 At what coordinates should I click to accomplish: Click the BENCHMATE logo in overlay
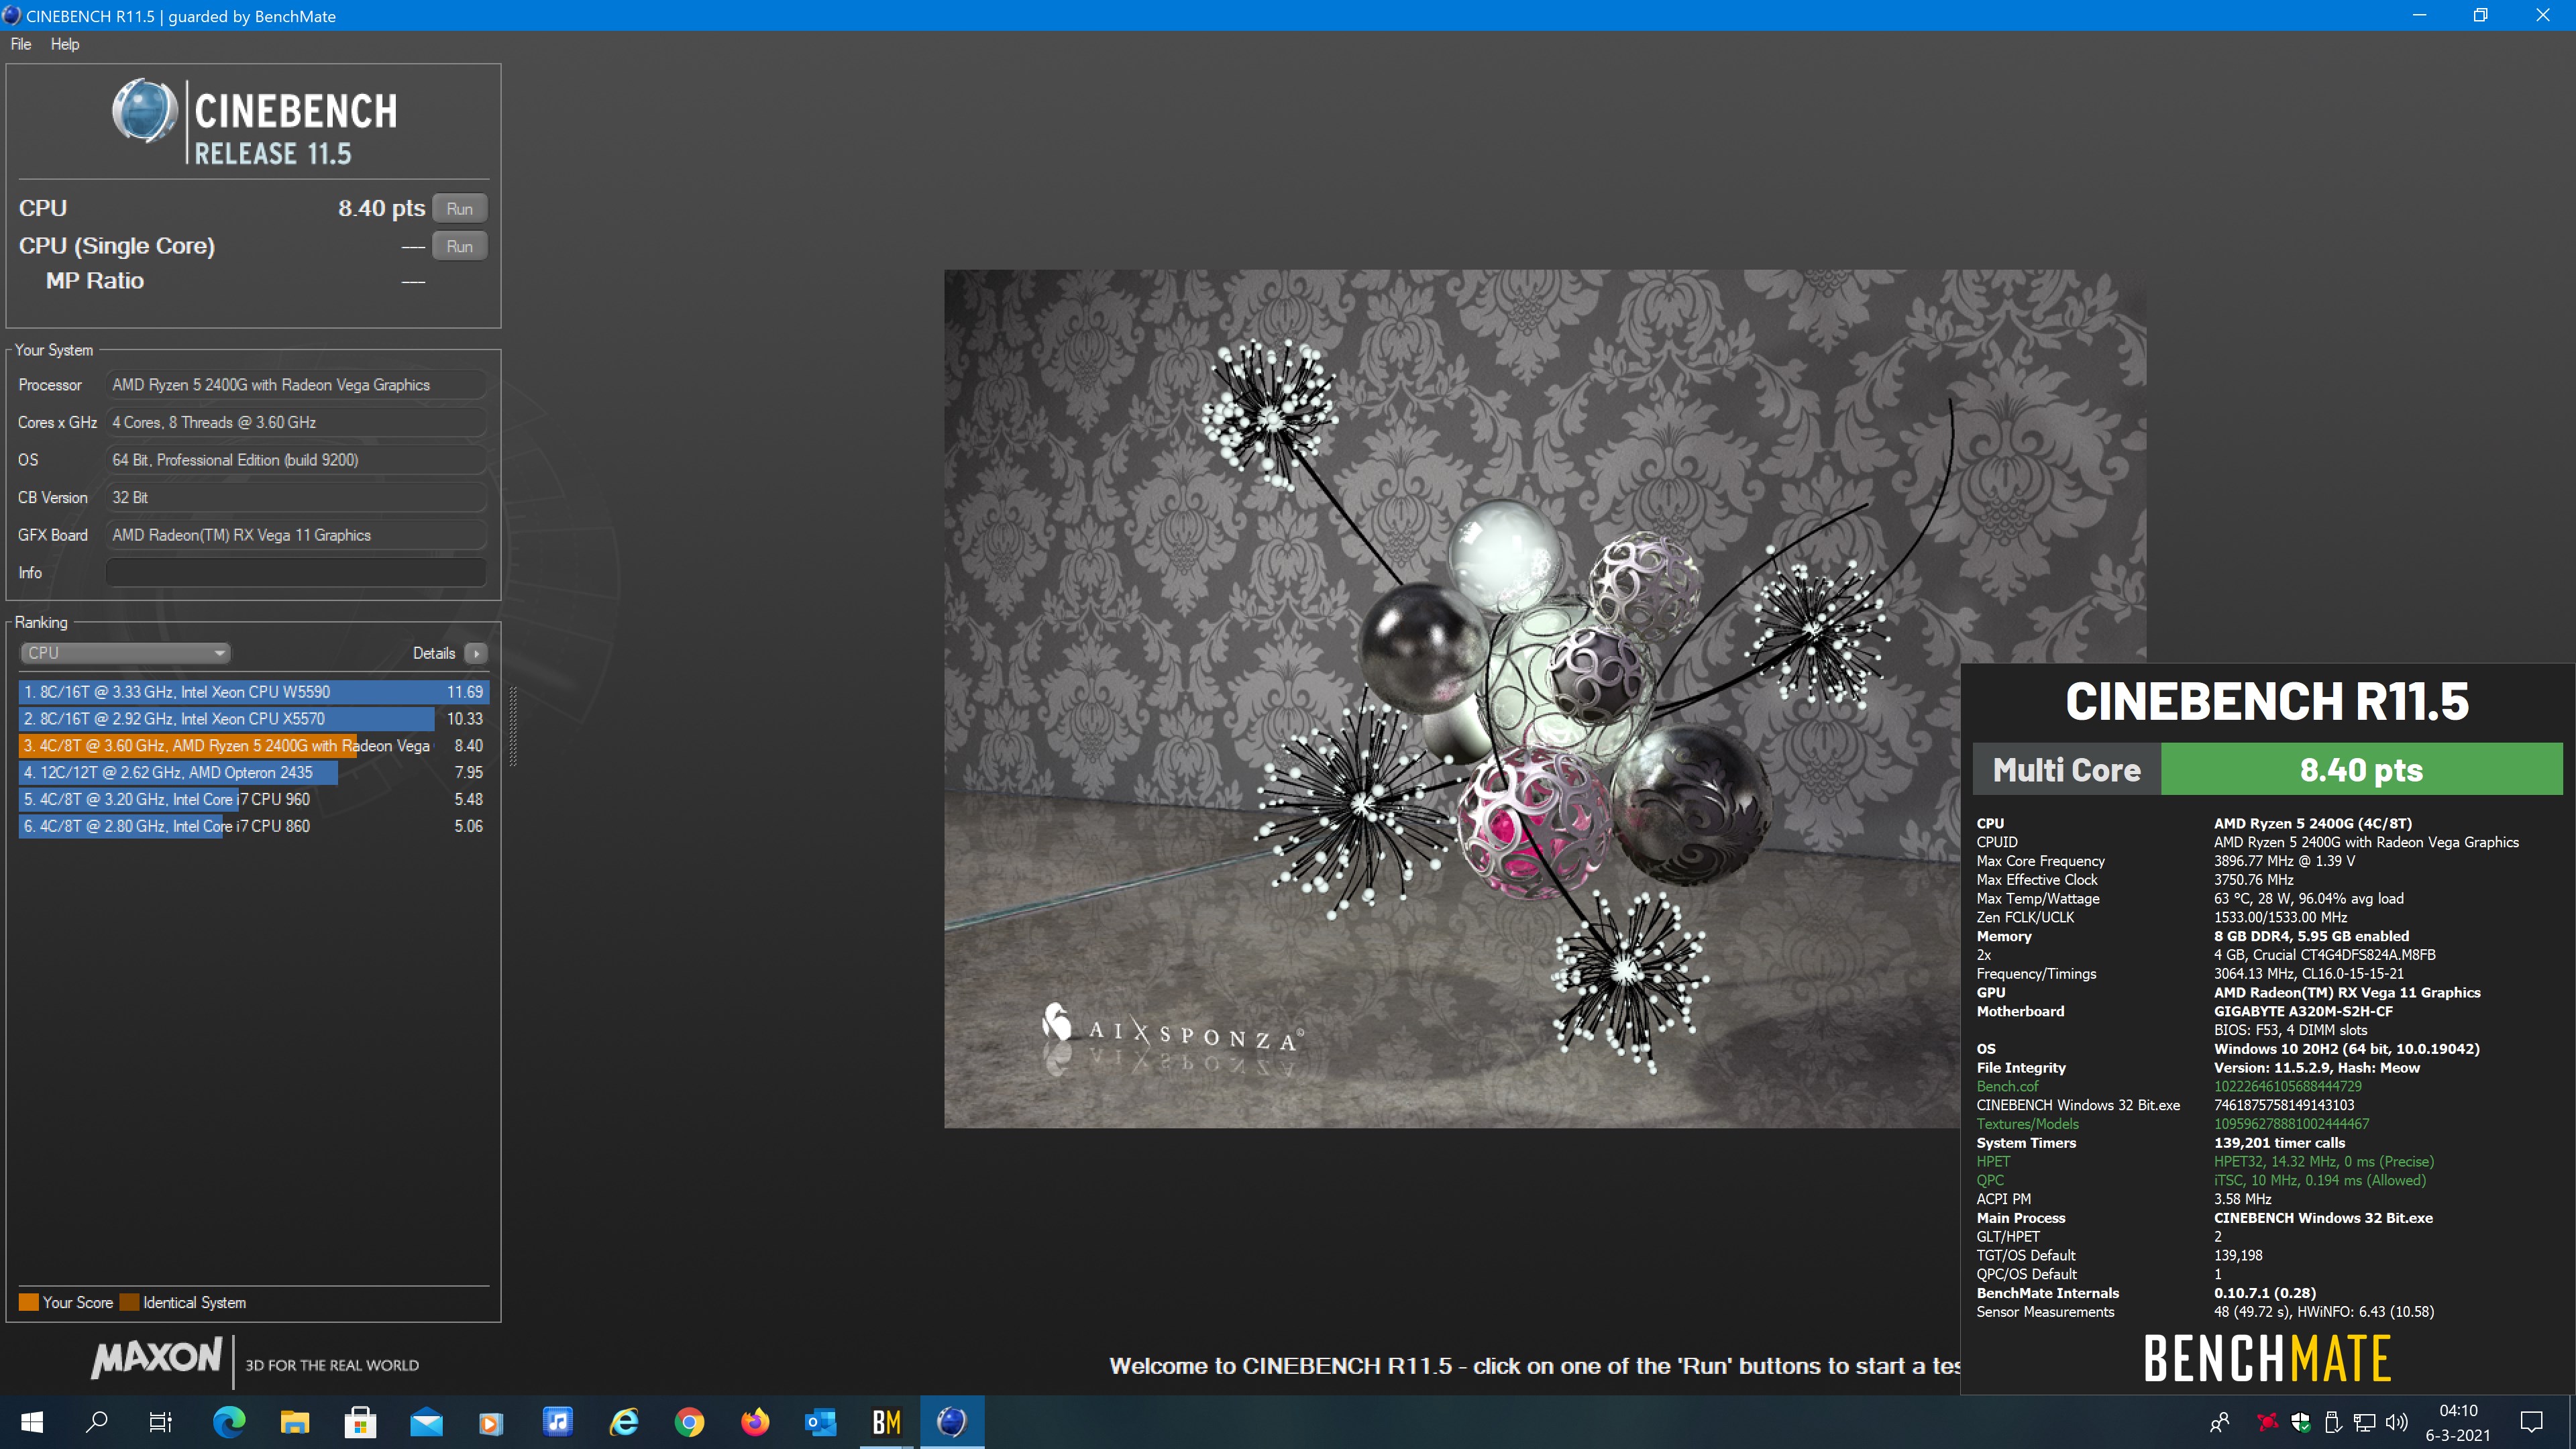pyautogui.click(x=2267, y=1358)
